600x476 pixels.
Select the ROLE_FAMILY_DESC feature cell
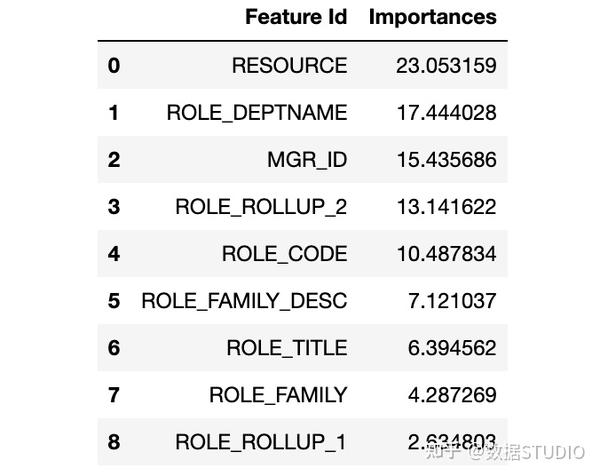[x=244, y=301]
